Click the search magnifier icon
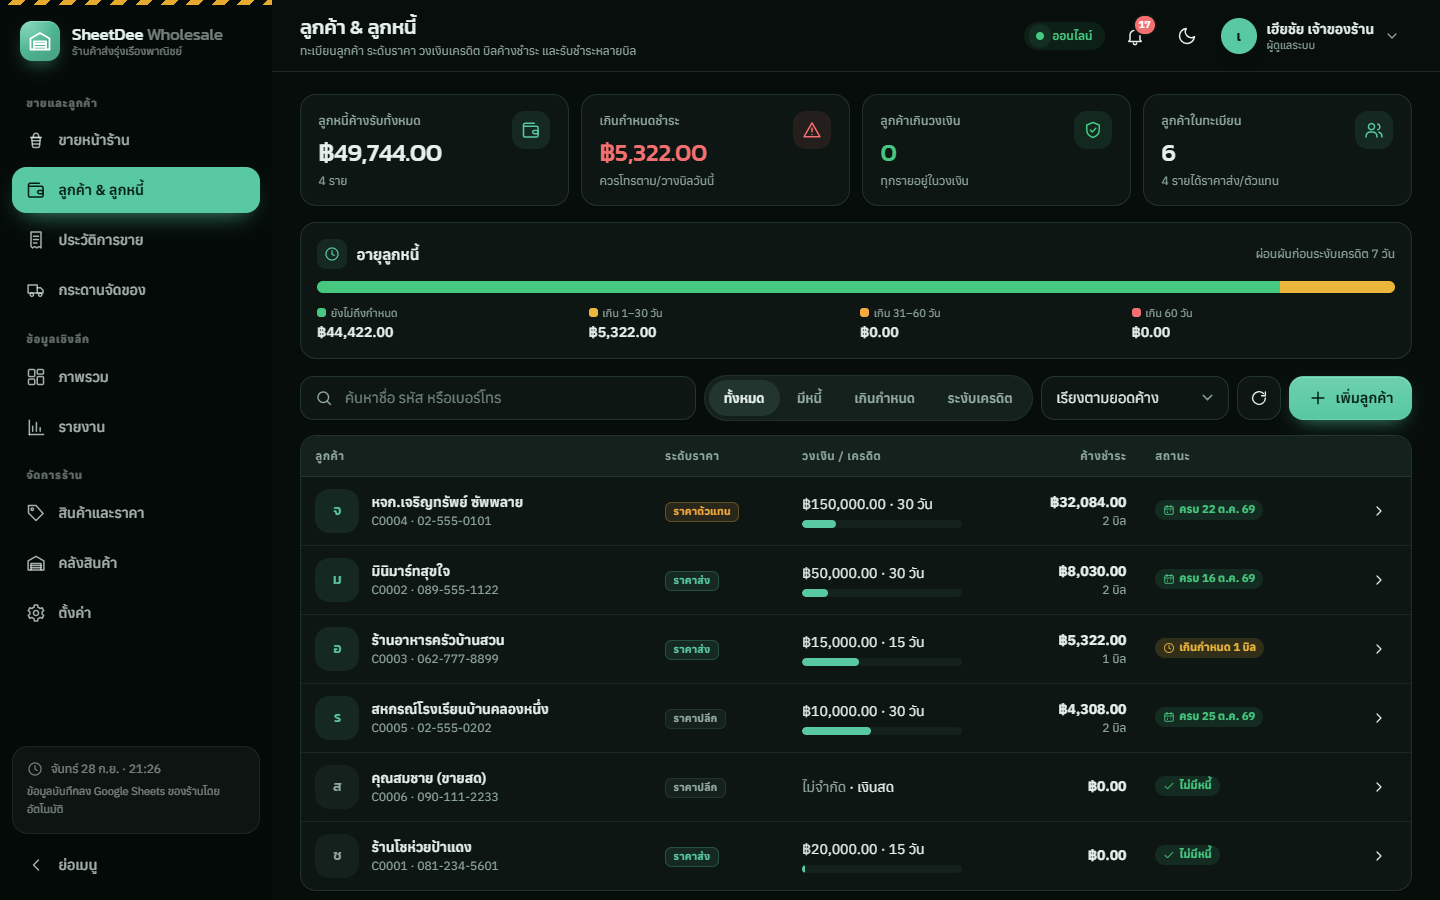Image resolution: width=1440 pixels, height=900 pixels. (324, 398)
